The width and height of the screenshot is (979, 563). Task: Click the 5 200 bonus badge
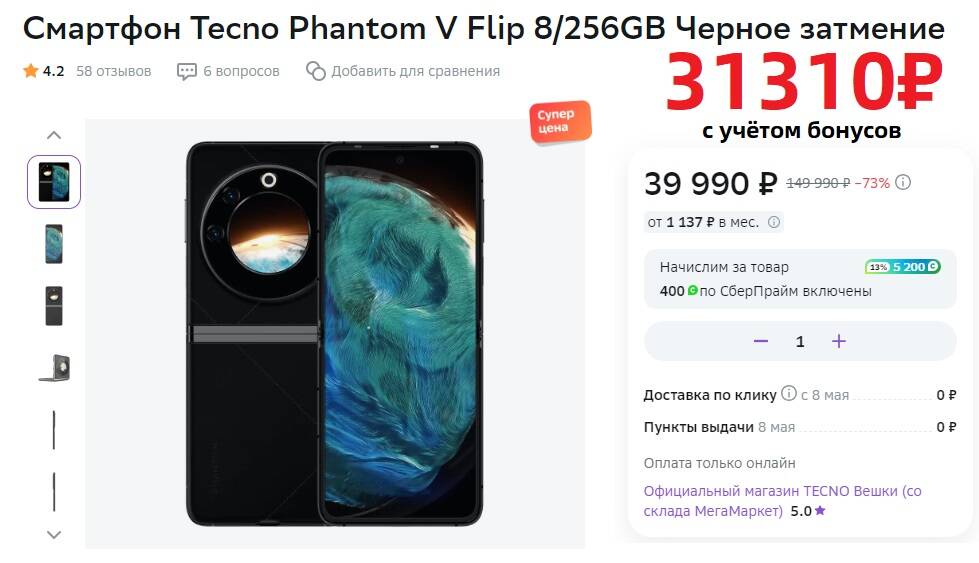pyautogui.click(x=903, y=267)
